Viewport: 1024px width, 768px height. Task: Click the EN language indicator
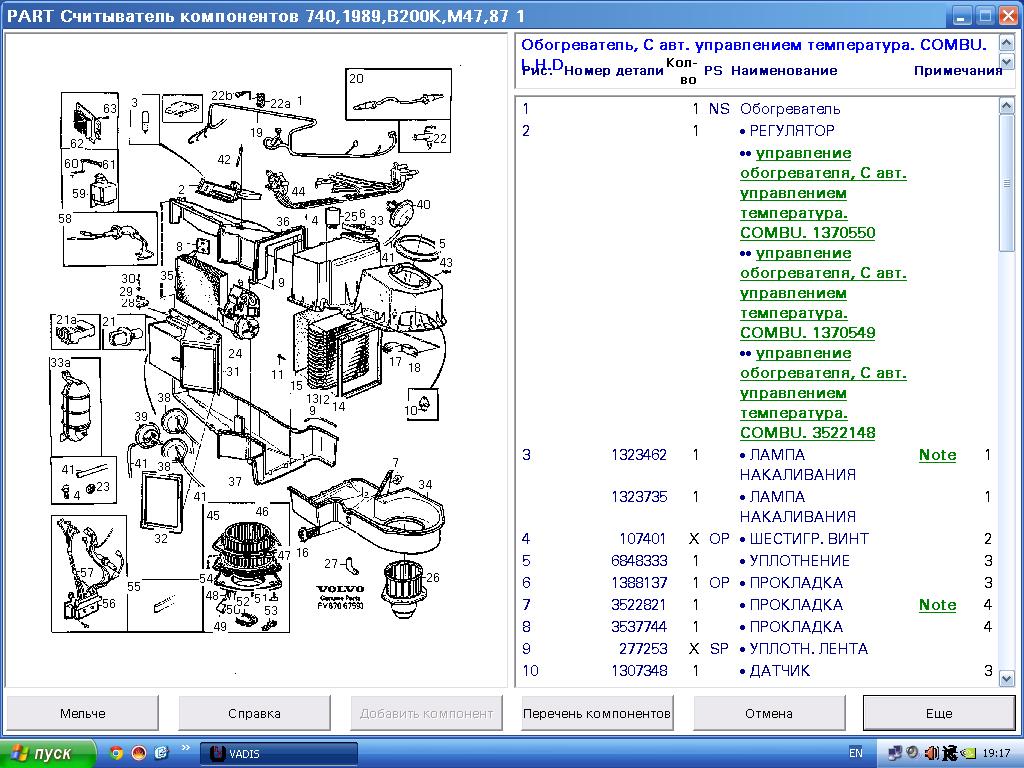(x=856, y=753)
